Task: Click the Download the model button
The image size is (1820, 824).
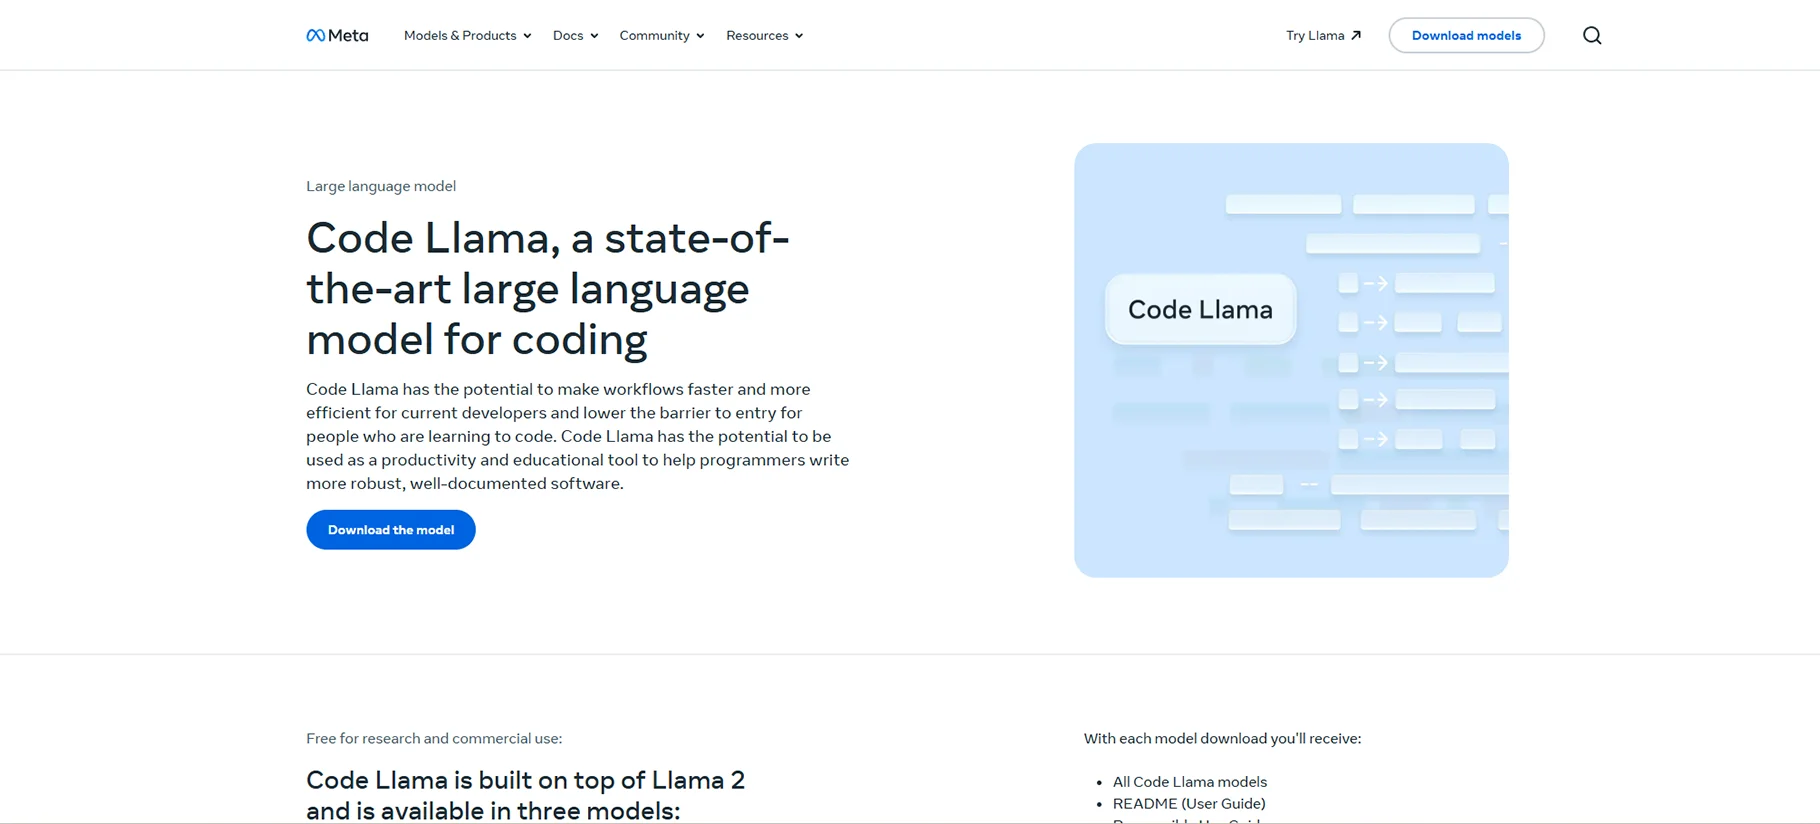Action: (x=391, y=530)
